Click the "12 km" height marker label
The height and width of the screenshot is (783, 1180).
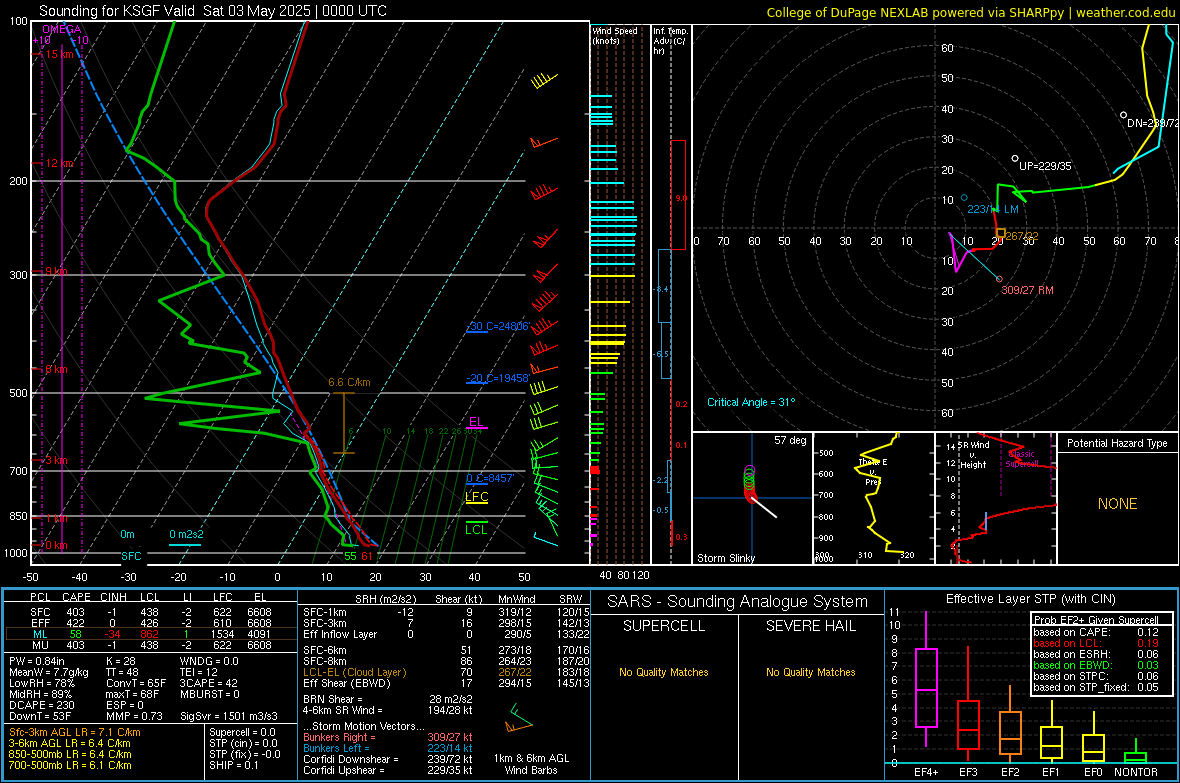(61, 163)
